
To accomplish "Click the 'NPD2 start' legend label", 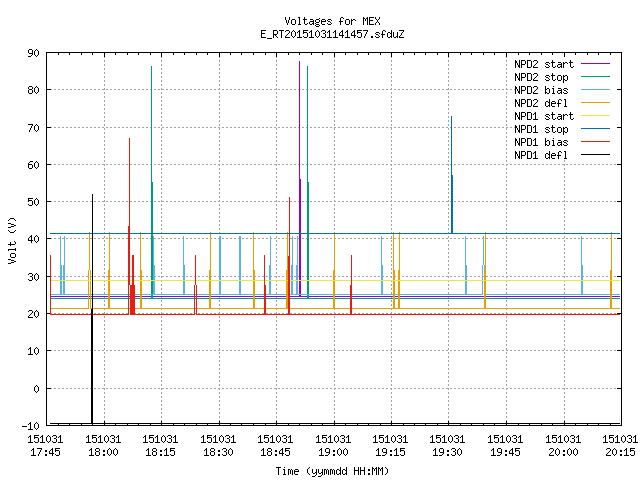I will 544,64.
